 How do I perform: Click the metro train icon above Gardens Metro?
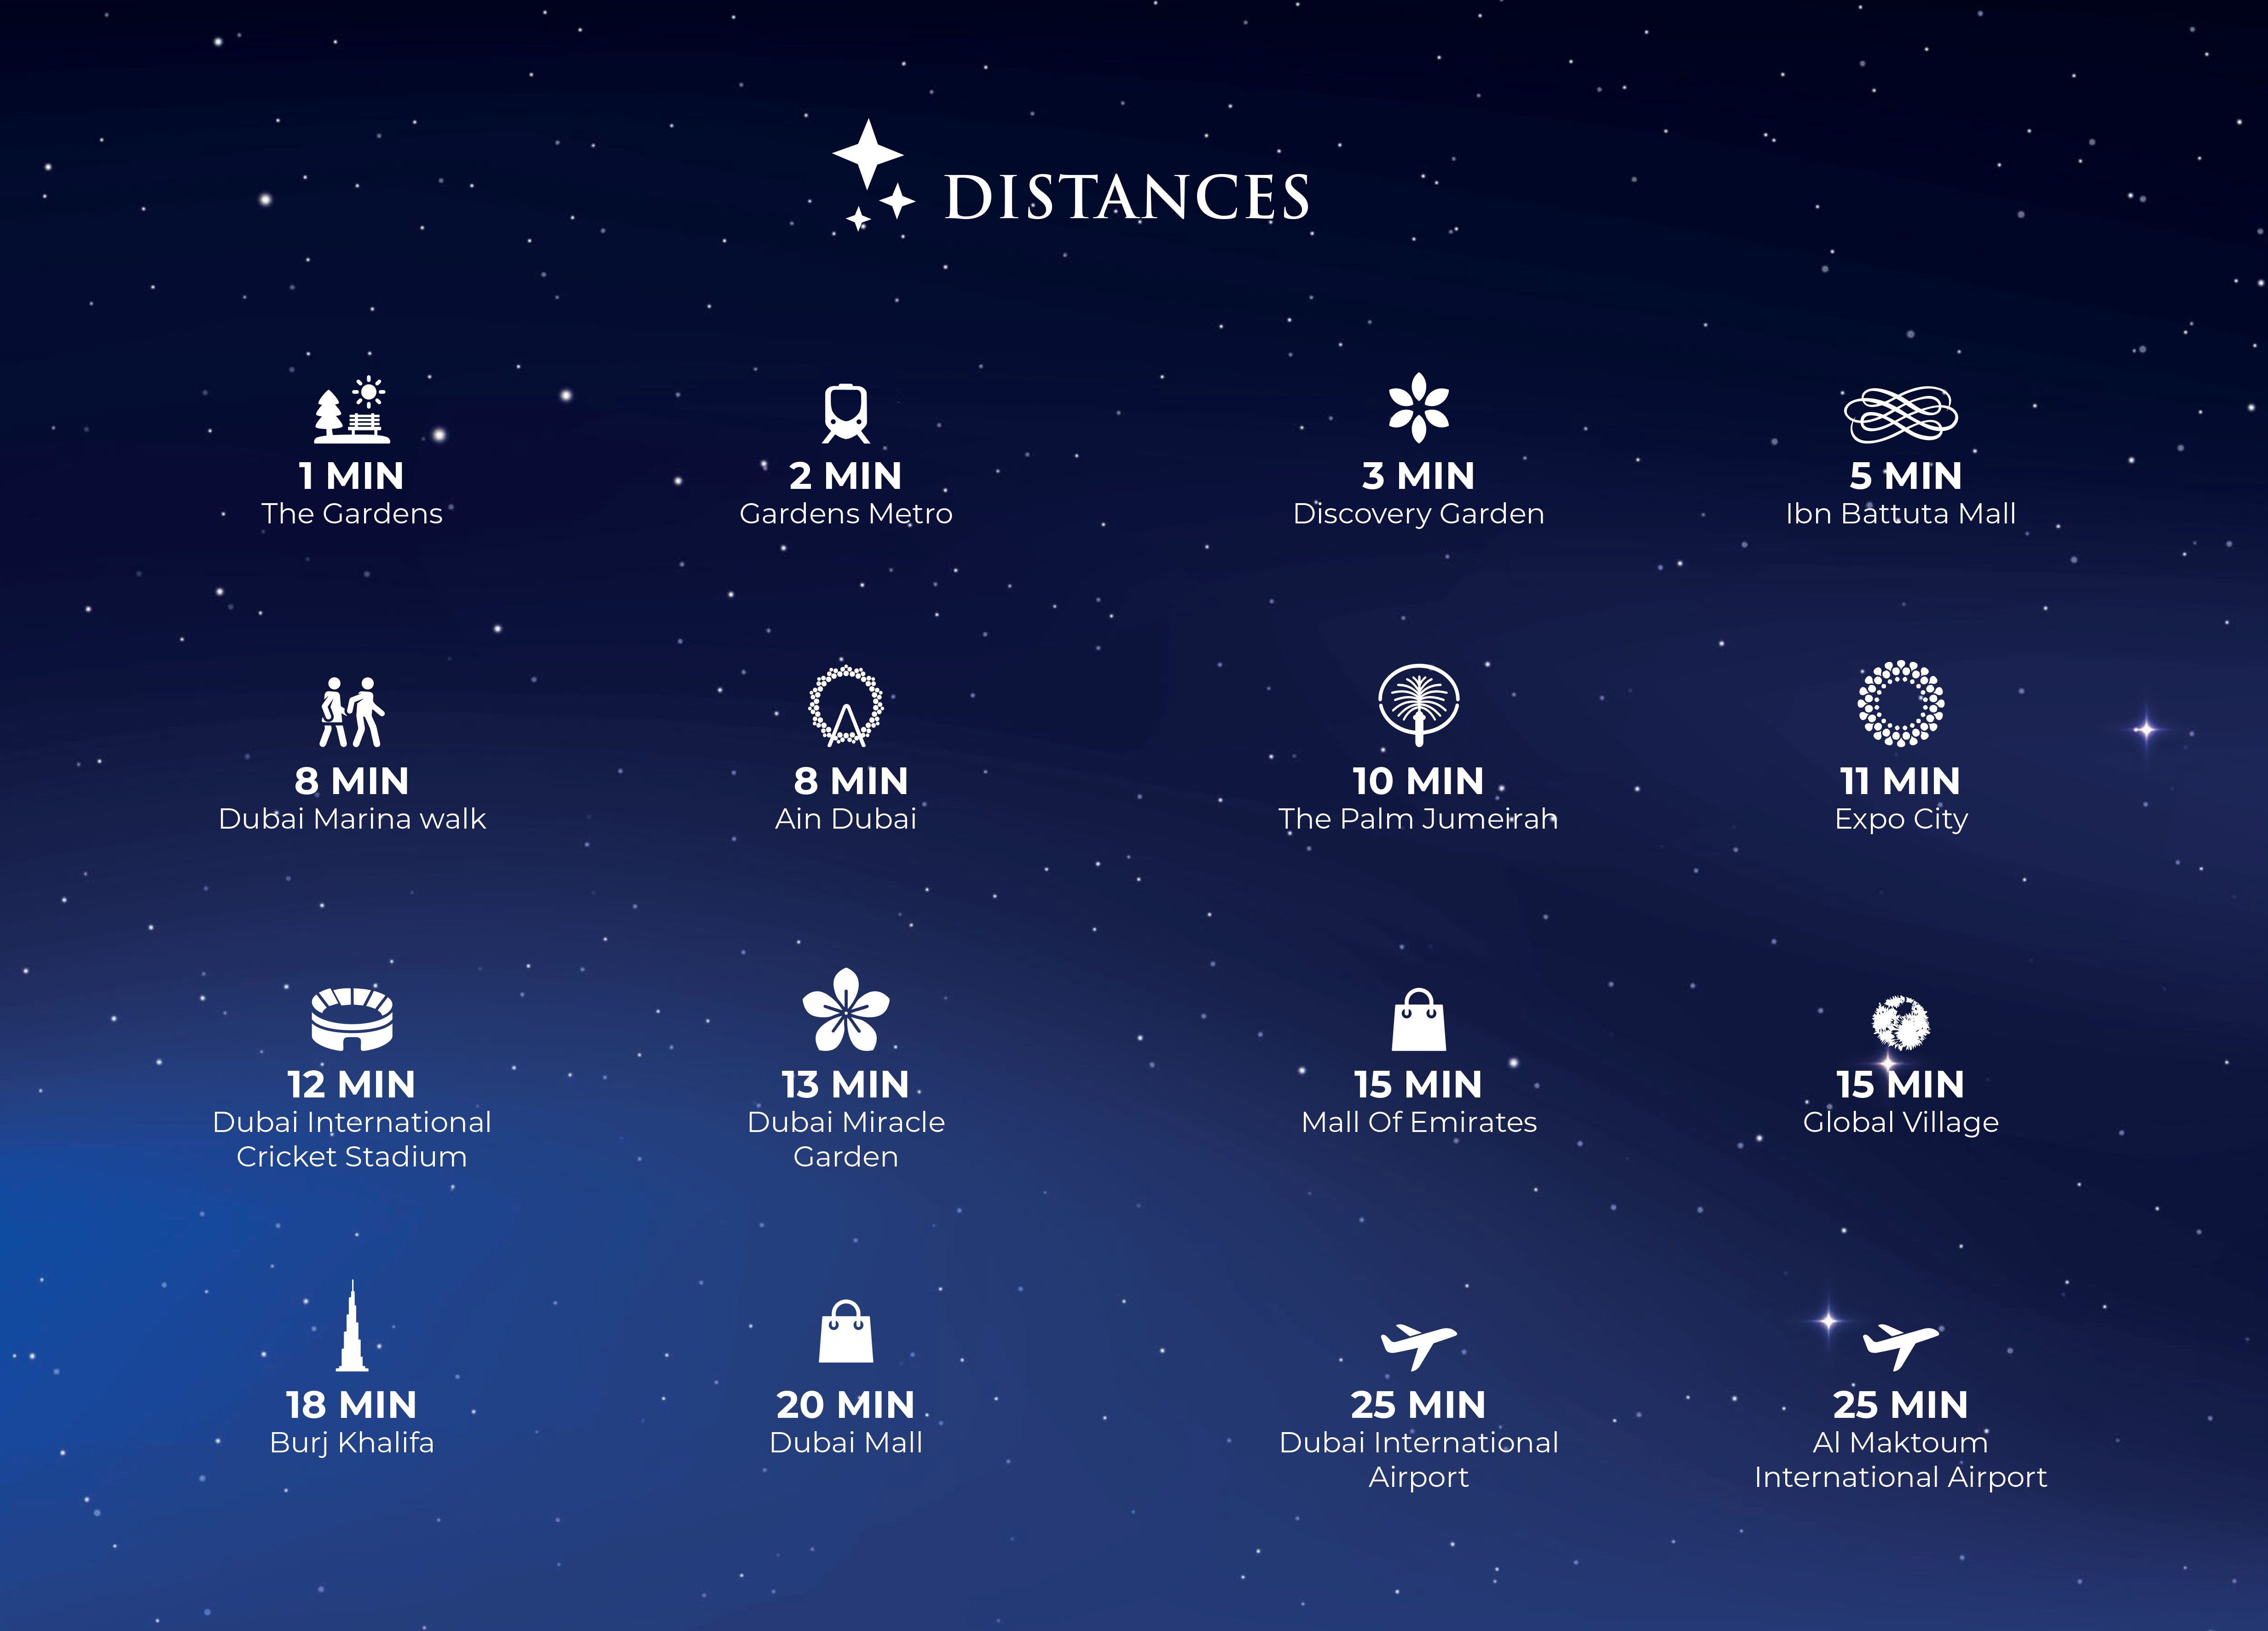[846, 413]
